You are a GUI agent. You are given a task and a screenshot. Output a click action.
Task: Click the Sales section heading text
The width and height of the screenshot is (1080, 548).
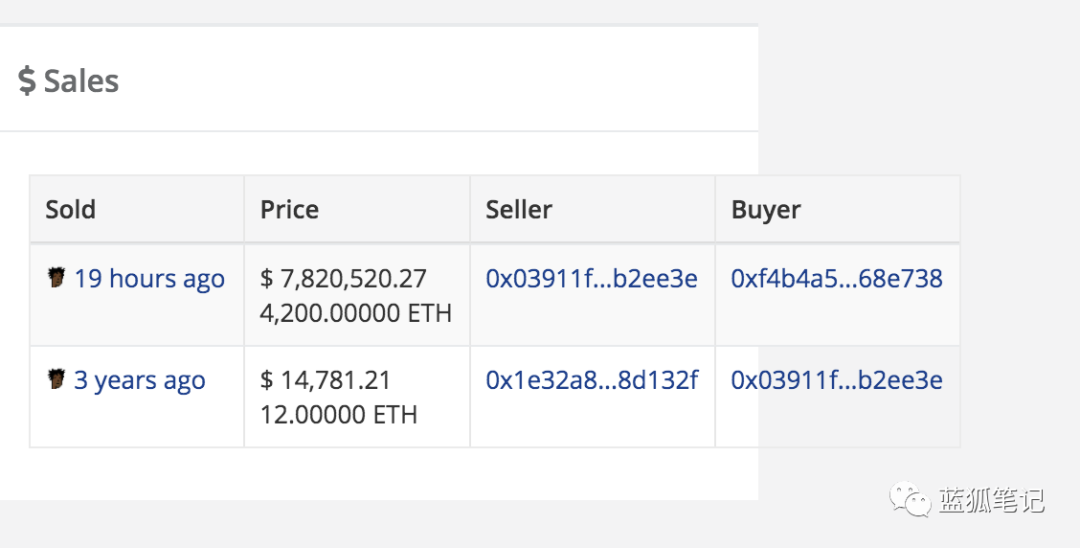(x=81, y=81)
